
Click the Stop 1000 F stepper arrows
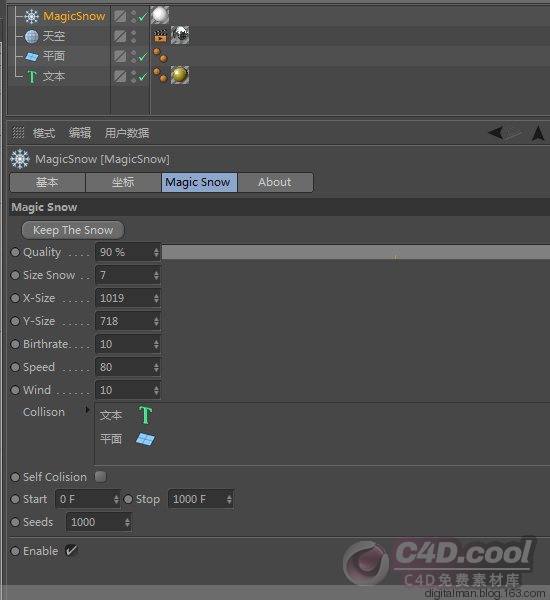(229, 499)
